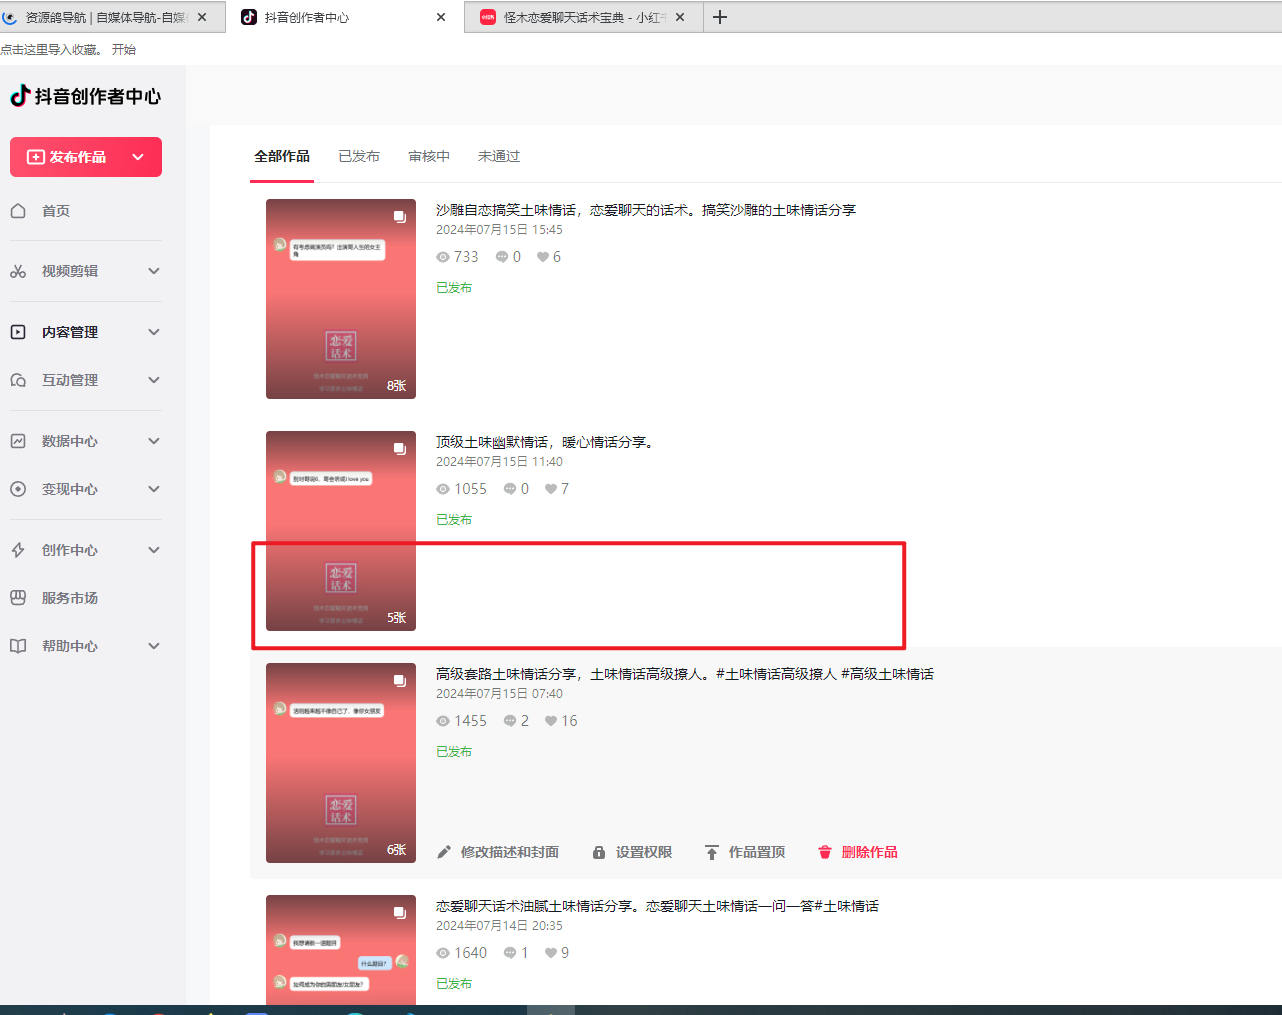Click 删除作品 delete button
The image size is (1282, 1015).
(x=858, y=852)
